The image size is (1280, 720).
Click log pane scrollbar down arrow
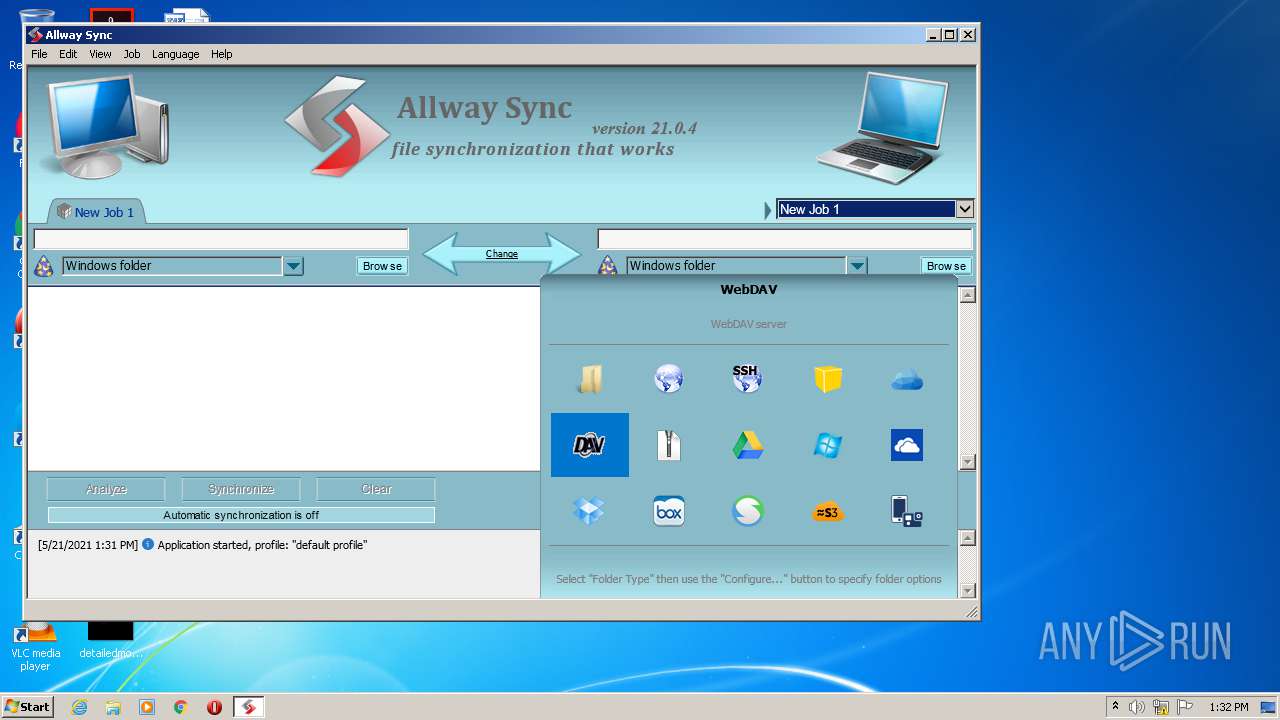[967, 590]
